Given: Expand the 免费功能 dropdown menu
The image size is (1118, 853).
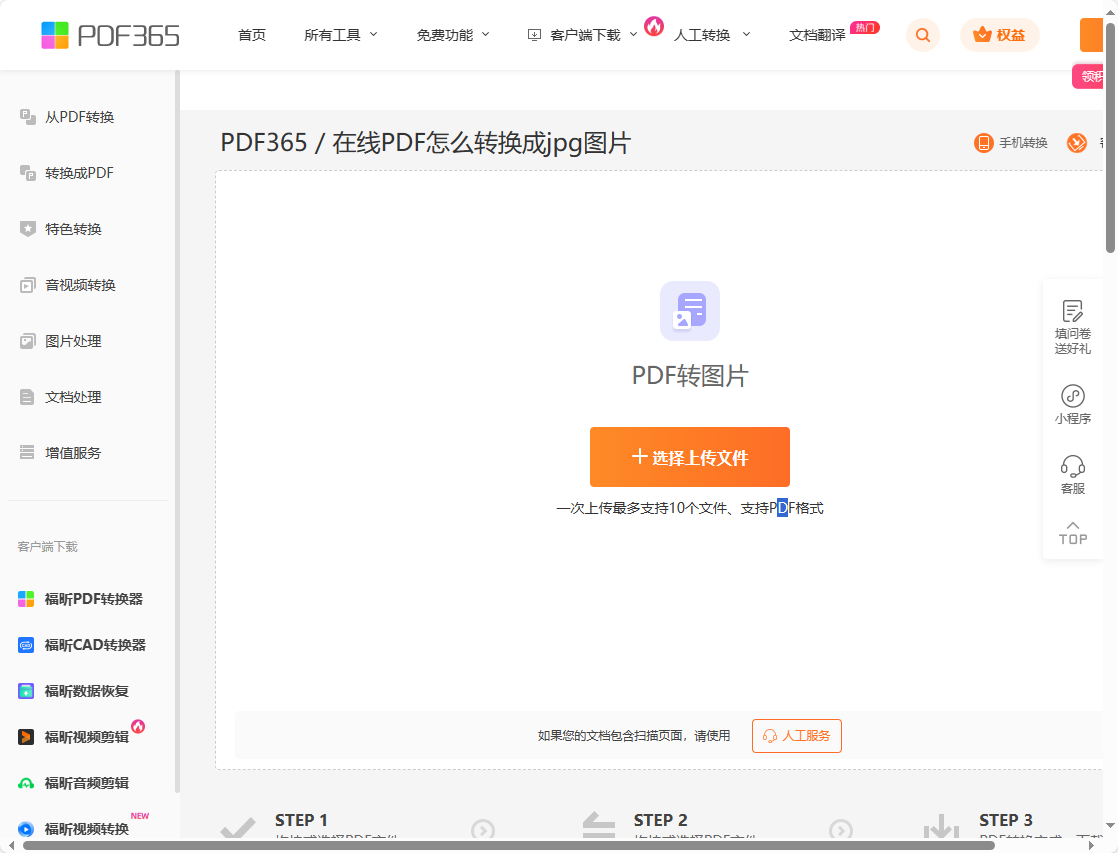Looking at the screenshot, I should pyautogui.click(x=453, y=35).
